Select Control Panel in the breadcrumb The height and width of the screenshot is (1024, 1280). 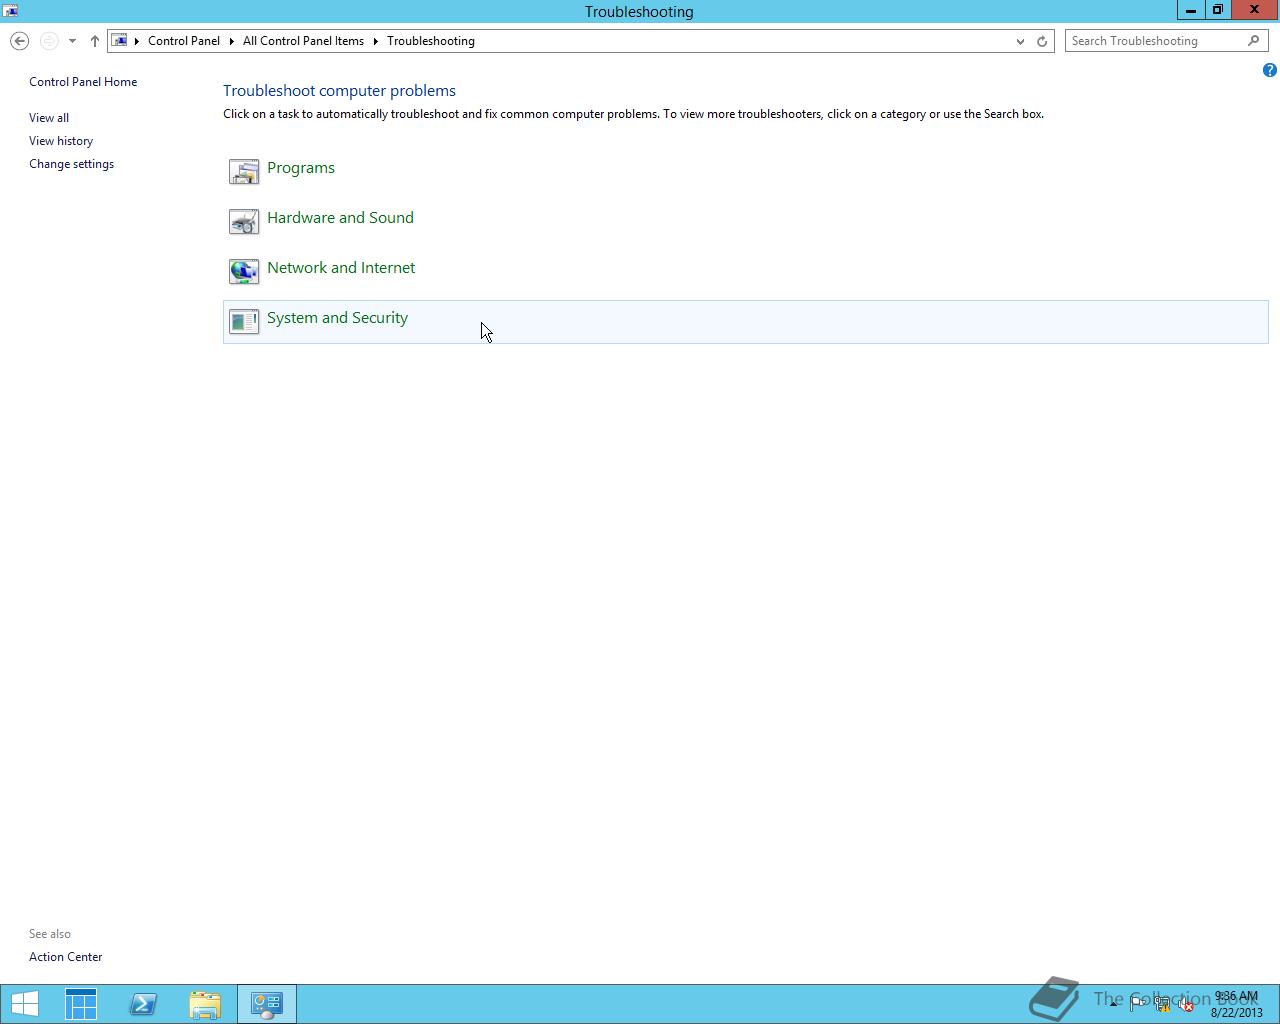coord(184,41)
